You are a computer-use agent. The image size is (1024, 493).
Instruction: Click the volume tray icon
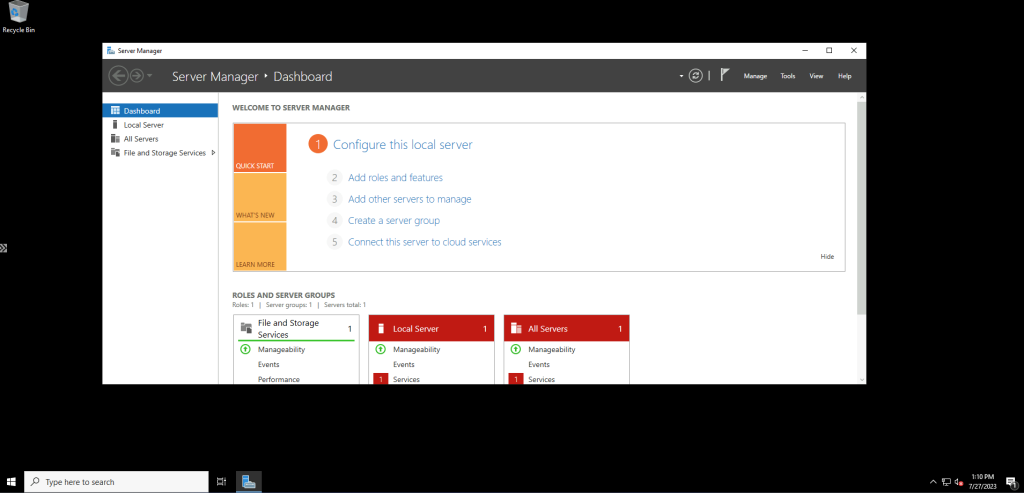(959, 482)
